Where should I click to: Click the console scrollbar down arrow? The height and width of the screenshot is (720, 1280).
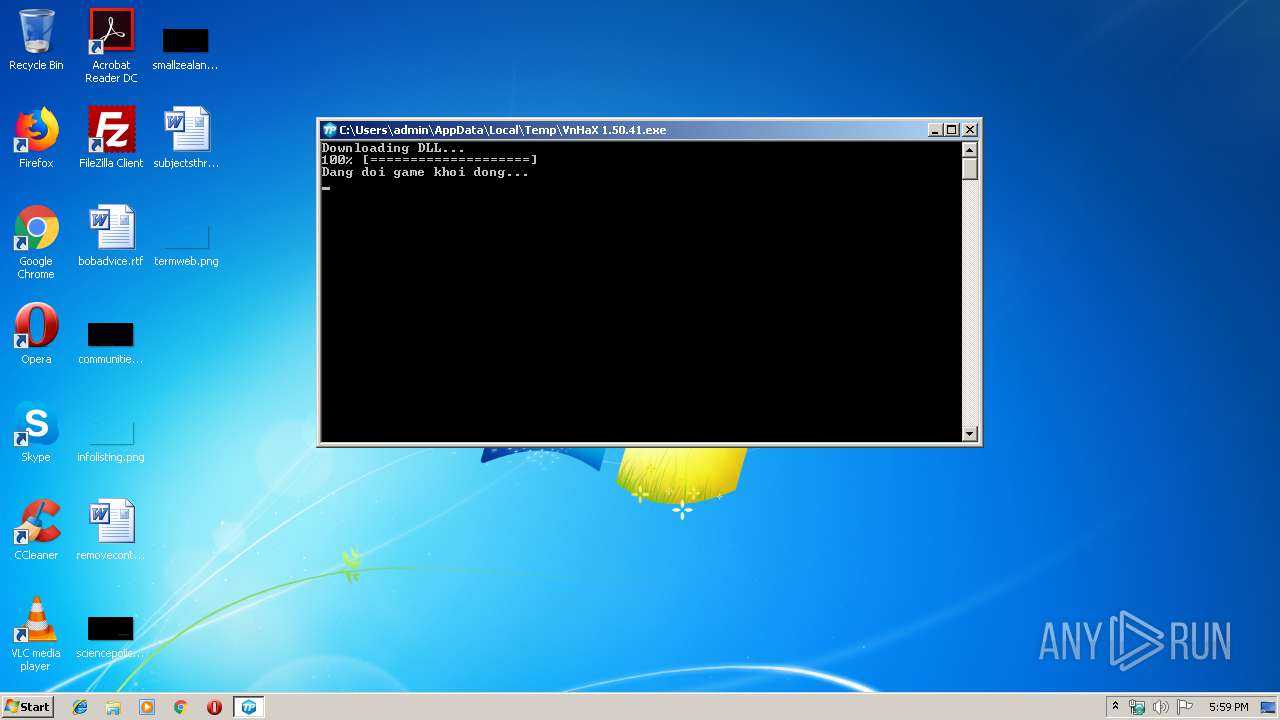969,433
